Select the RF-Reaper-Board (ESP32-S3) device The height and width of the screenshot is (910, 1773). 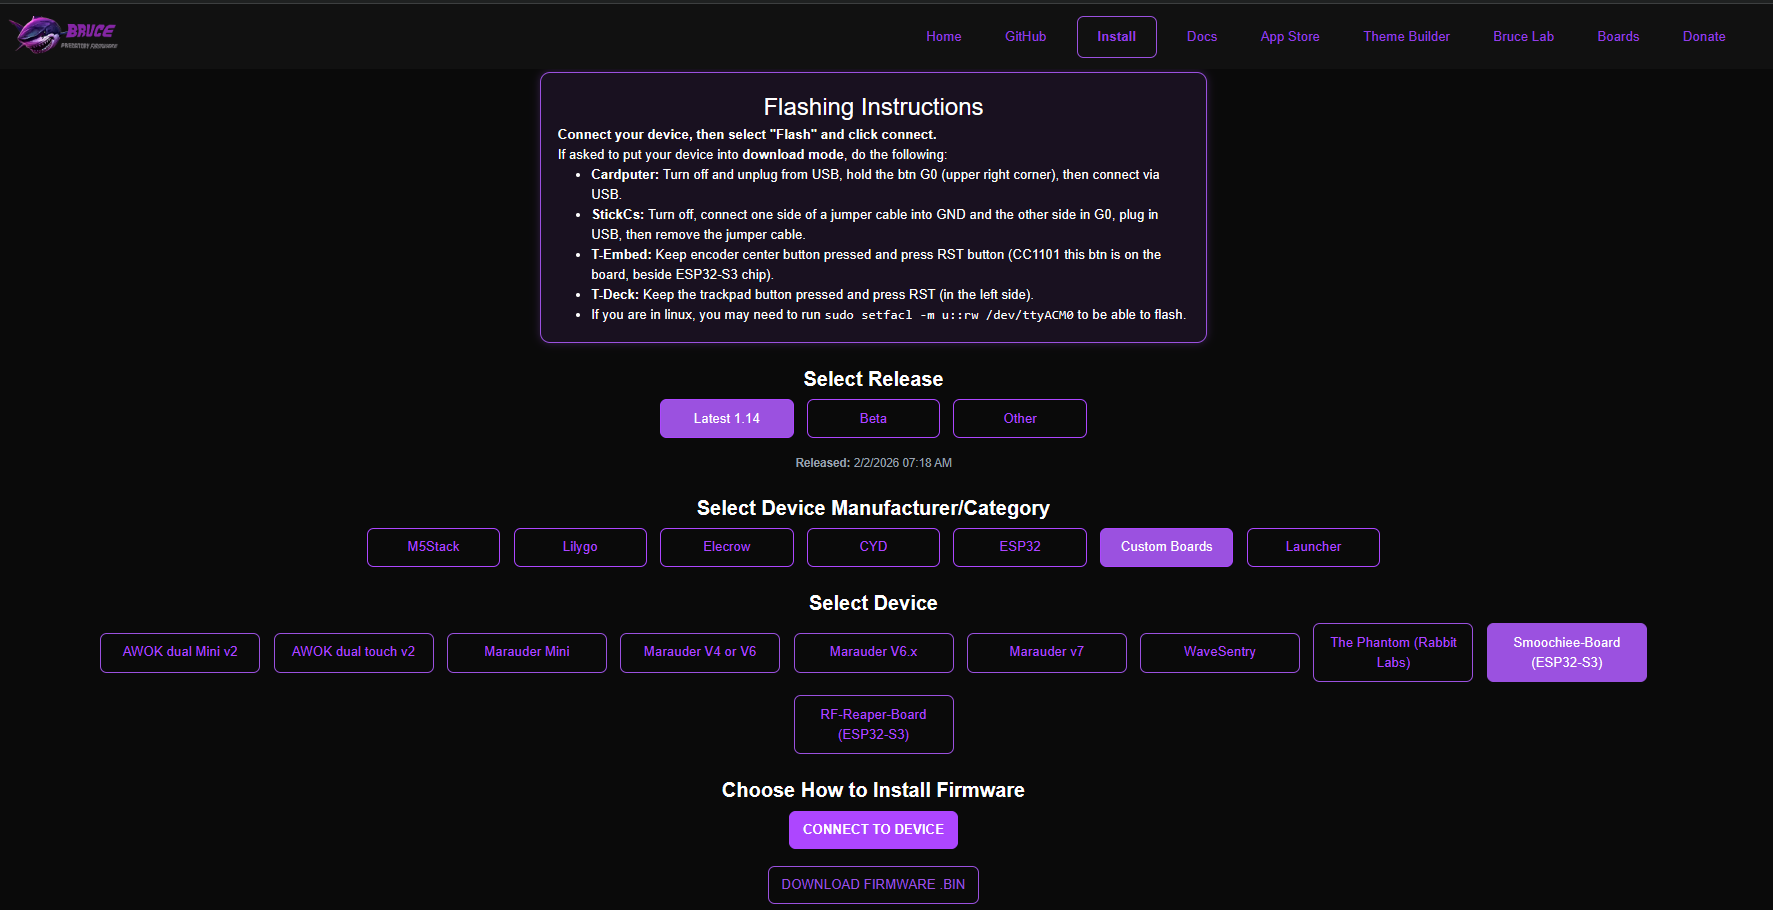(x=873, y=724)
